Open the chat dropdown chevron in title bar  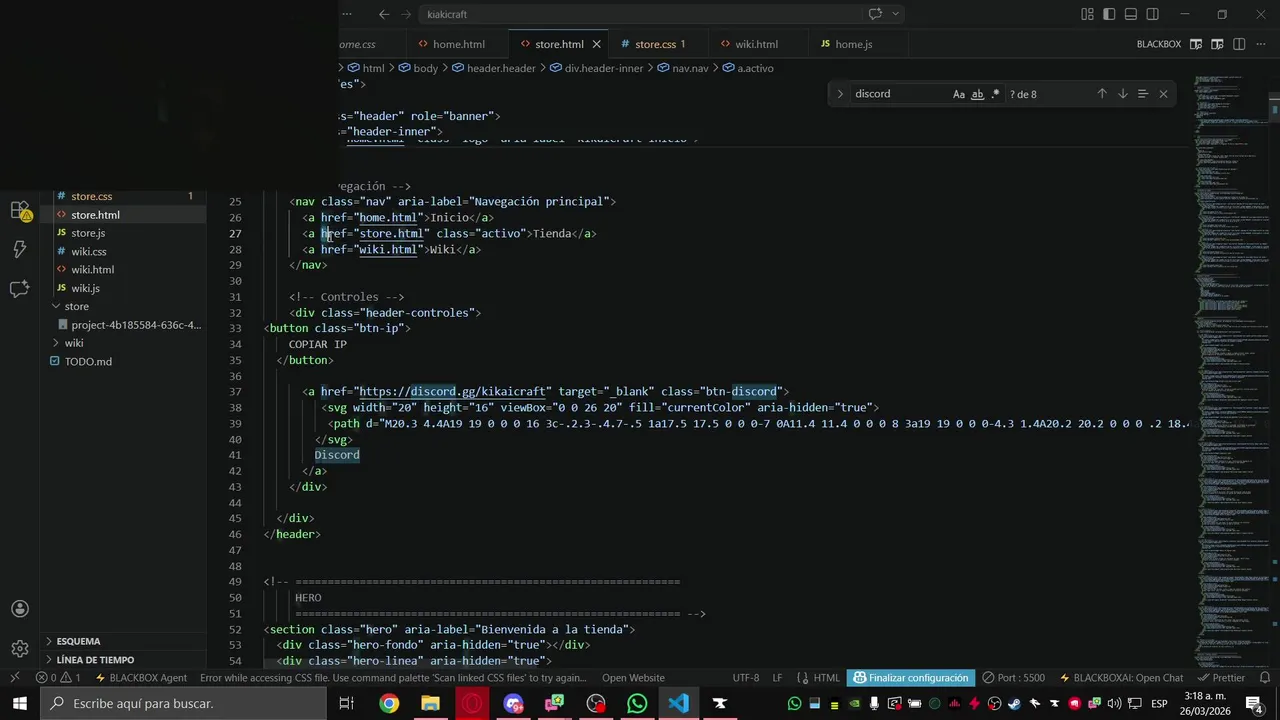[x=896, y=14]
